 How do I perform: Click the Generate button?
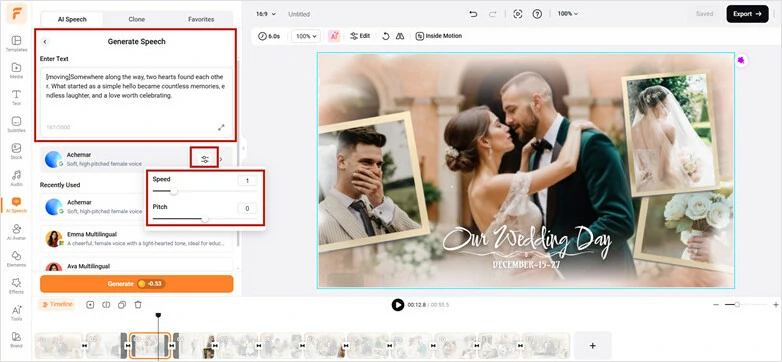pyautogui.click(x=137, y=284)
